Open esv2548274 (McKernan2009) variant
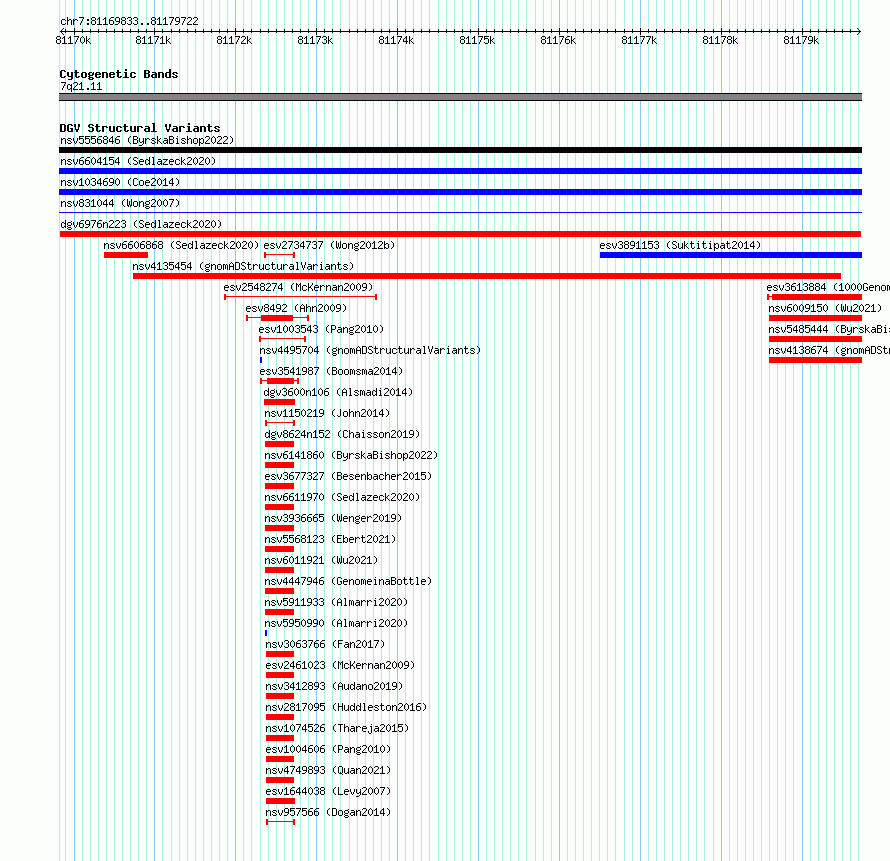Image resolution: width=890 pixels, height=861 pixels. click(298, 287)
